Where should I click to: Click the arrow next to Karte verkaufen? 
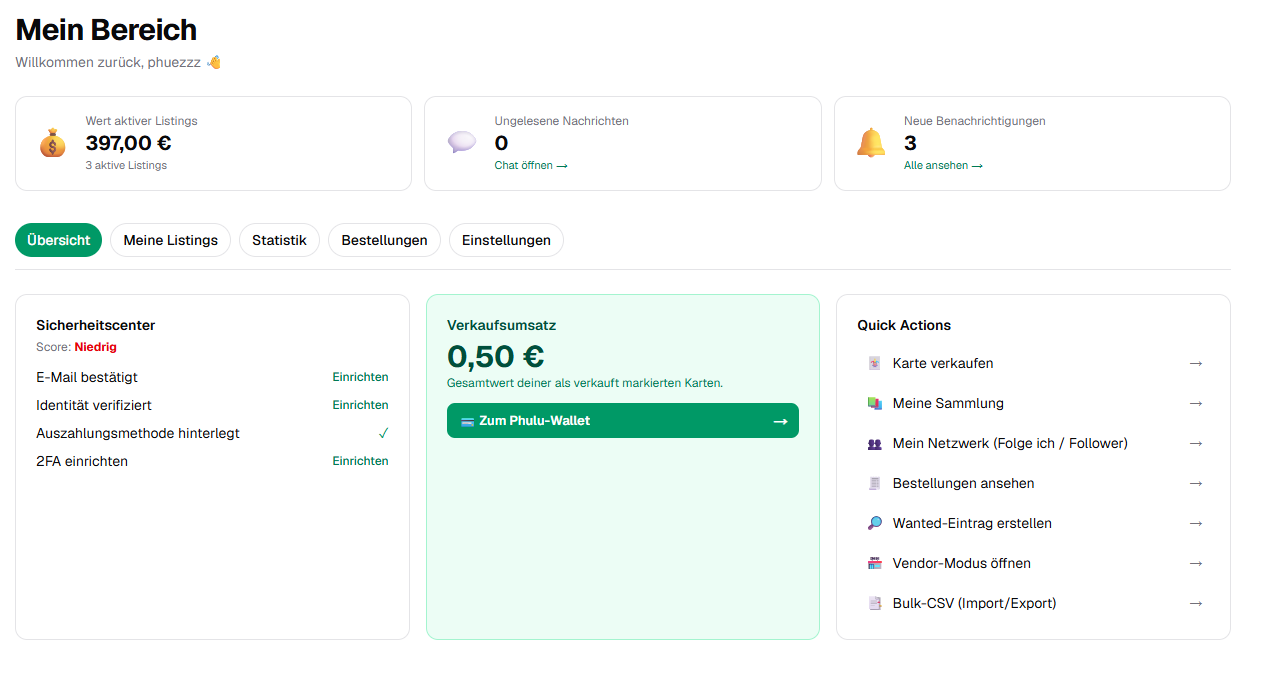click(1196, 363)
